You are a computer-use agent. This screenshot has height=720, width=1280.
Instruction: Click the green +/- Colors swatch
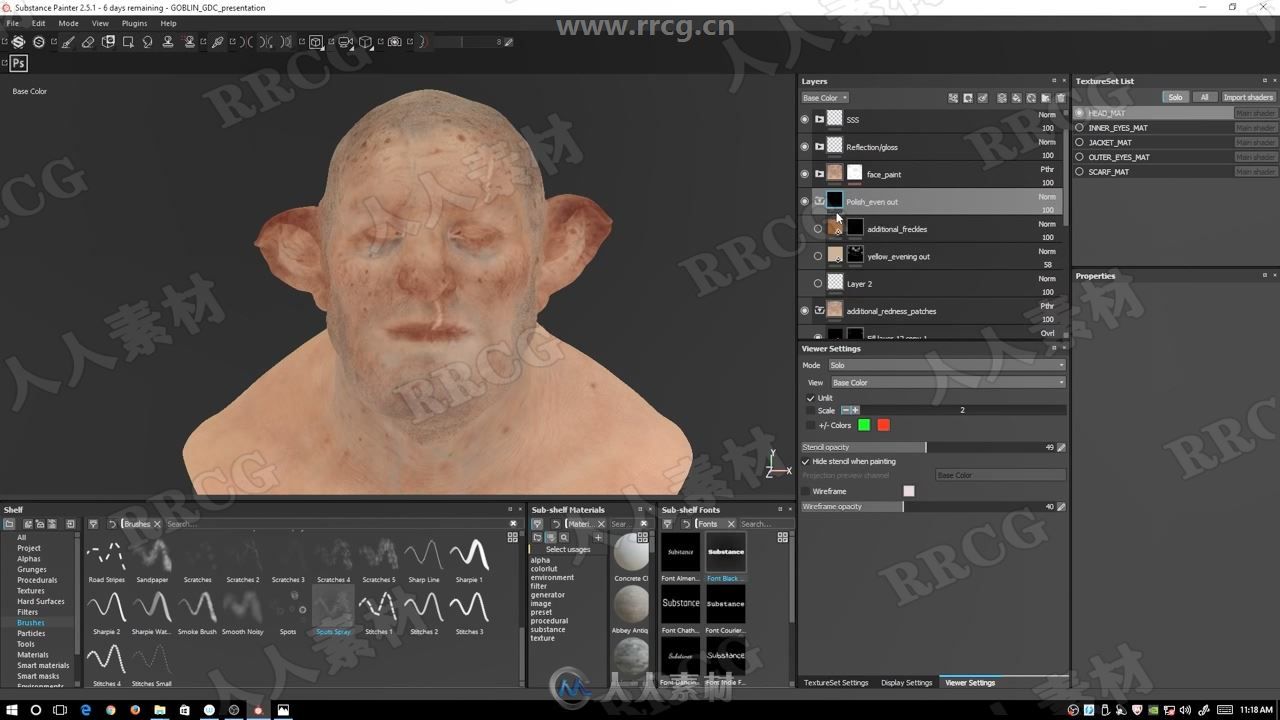pos(864,425)
